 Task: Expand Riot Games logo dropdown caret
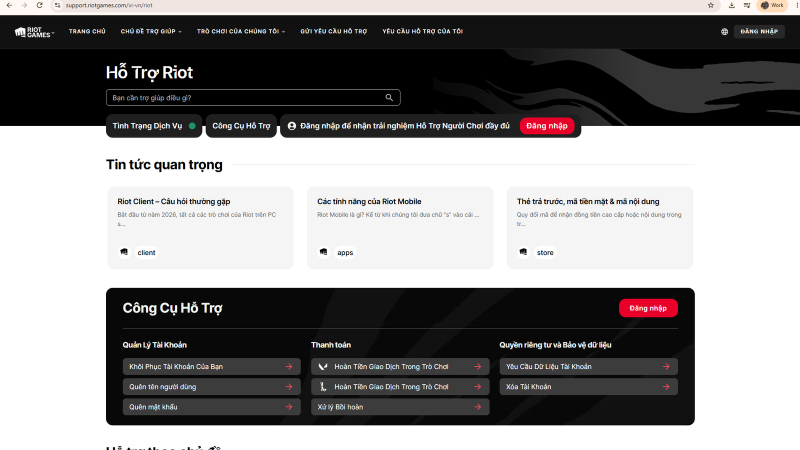click(x=53, y=33)
